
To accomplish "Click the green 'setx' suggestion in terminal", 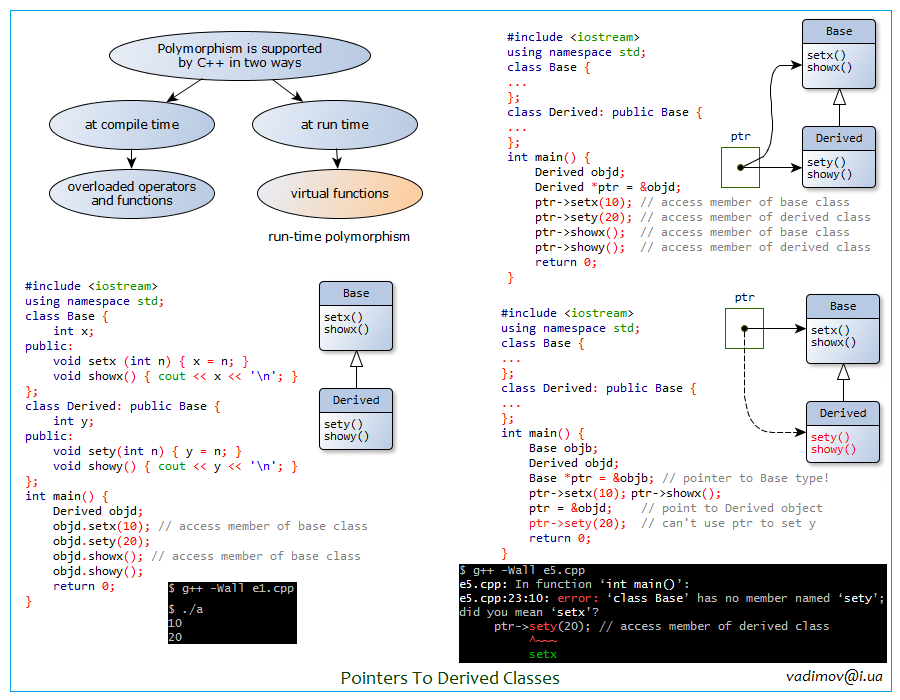I will (x=542, y=654).
